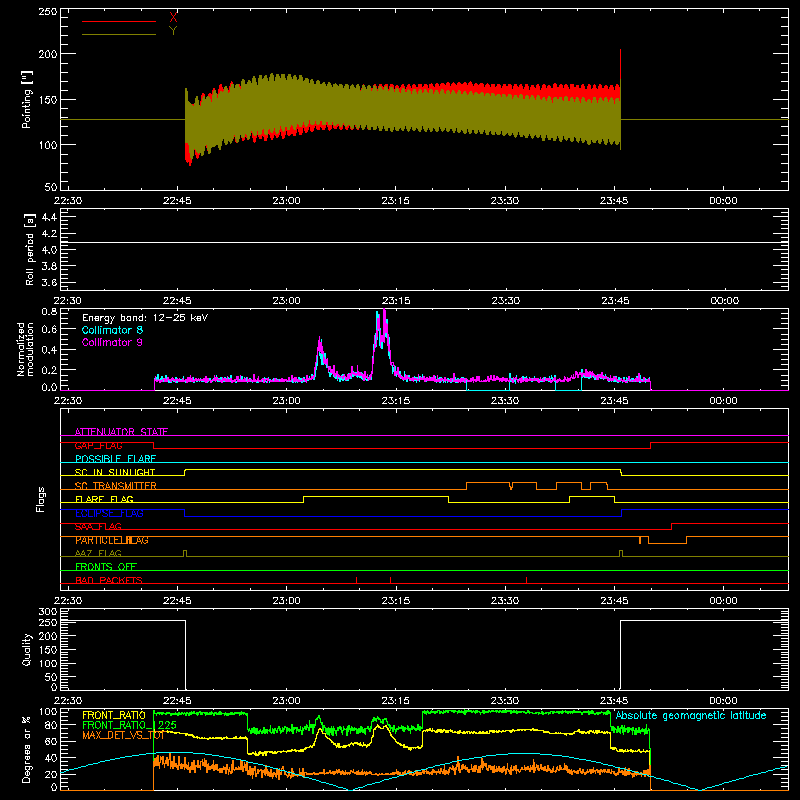The width and height of the screenshot is (800, 800).
Task: Click the FLARE_FLAG label
Action: coord(104,499)
